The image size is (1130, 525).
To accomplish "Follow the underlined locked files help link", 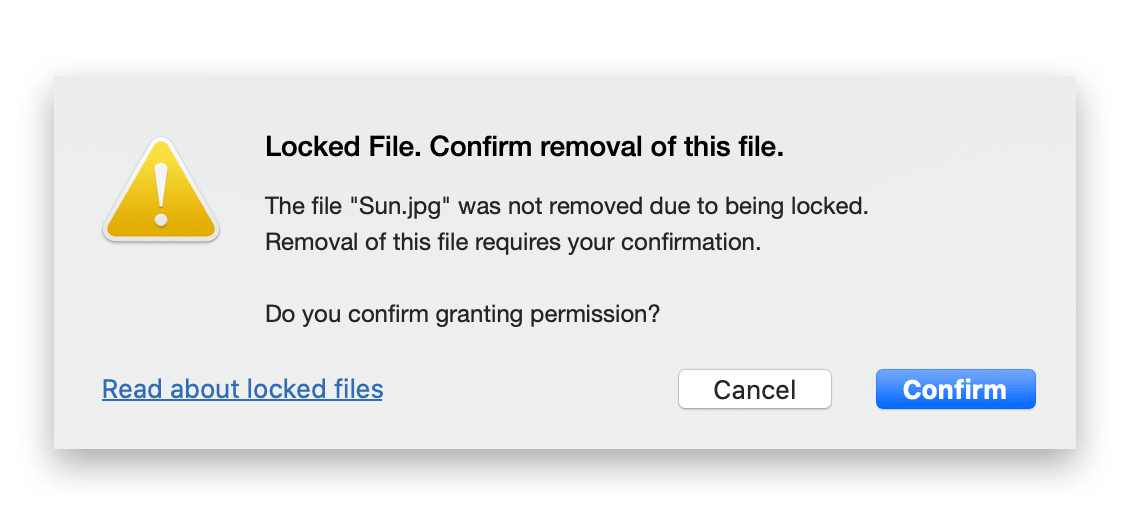I will tap(242, 389).
